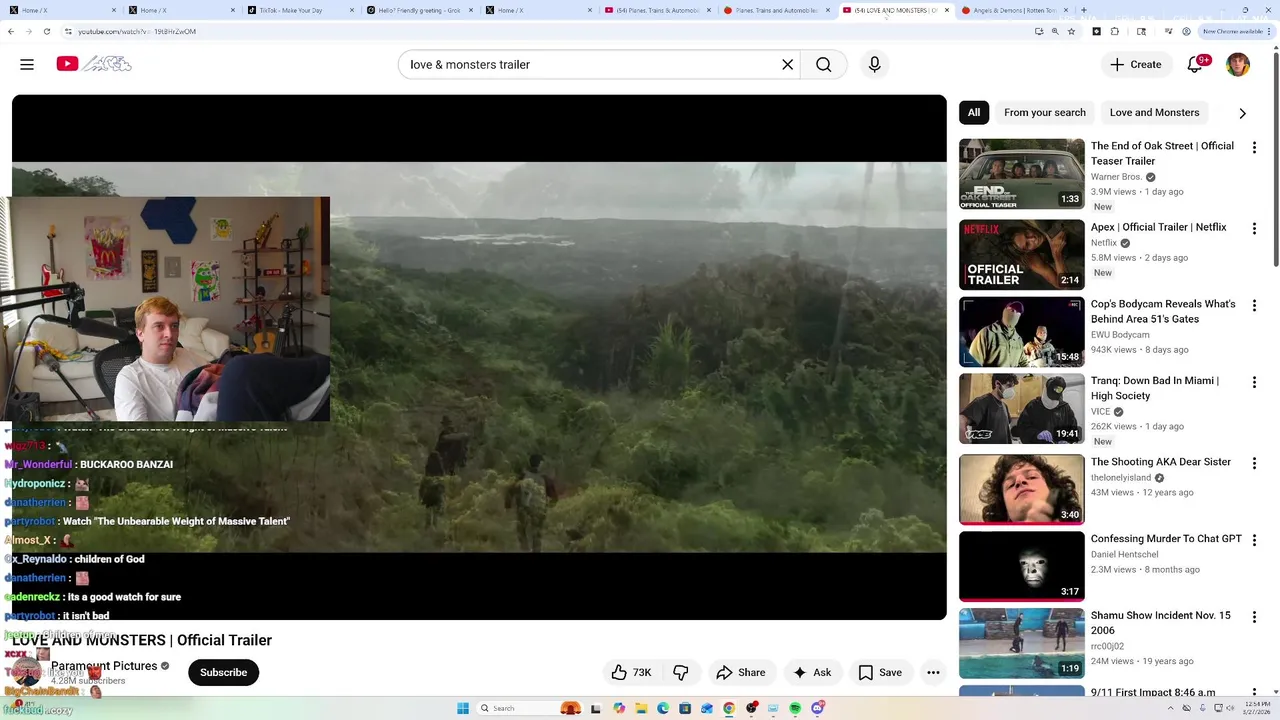Go back in Chrome browser
This screenshot has height=720, width=1280.
pos(11,31)
